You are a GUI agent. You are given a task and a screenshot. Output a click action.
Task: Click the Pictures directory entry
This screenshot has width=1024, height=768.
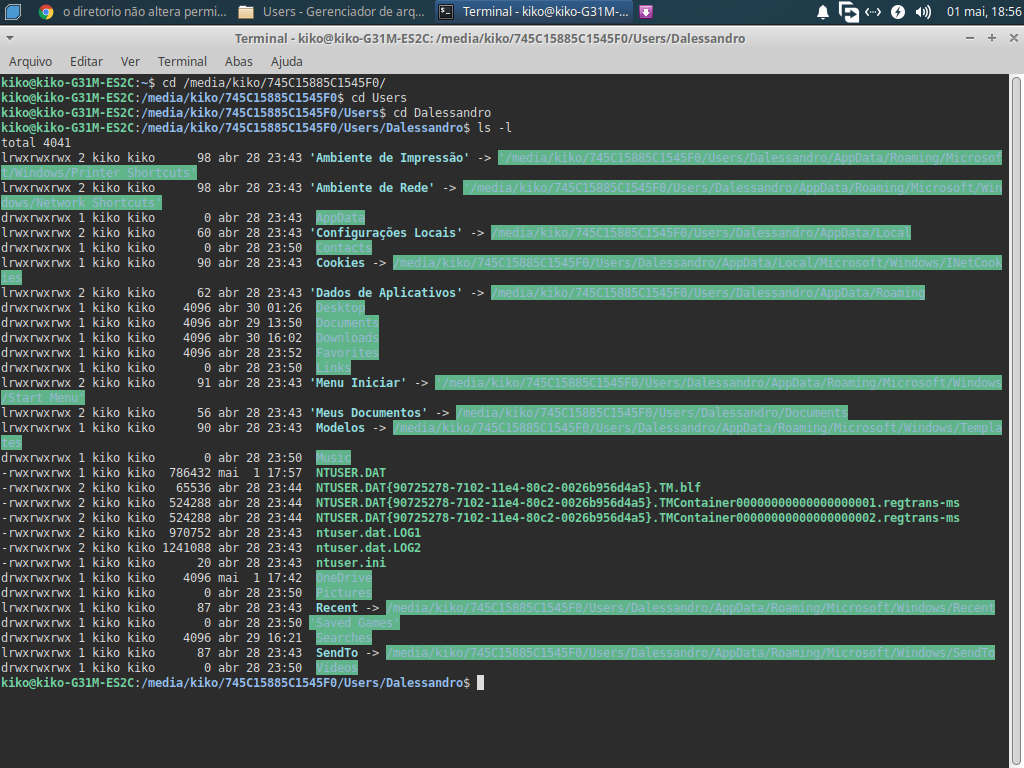pyautogui.click(x=344, y=593)
